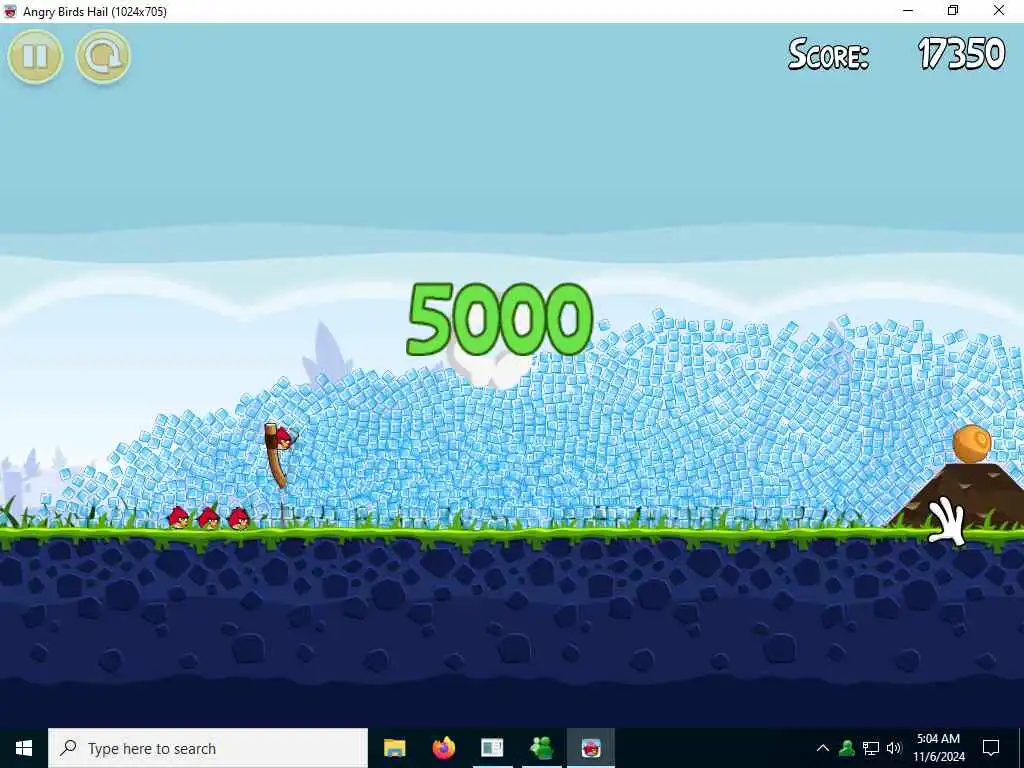Viewport: 1024px width, 768px height.
Task: Click the orange ball on the dirt mound
Action: 972,443
